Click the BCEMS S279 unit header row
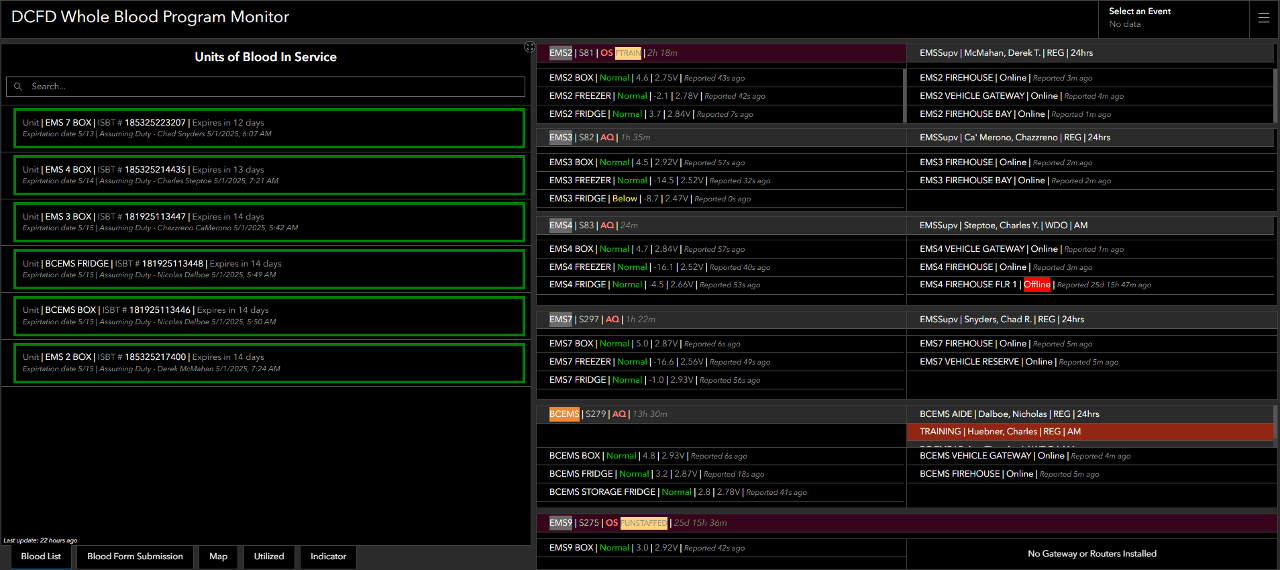Viewport: 1280px width, 570px height. [x=721, y=414]
